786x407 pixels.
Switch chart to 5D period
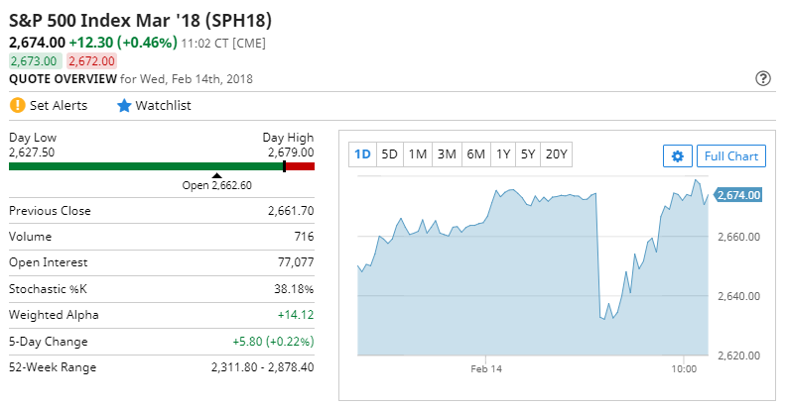(389, 154)
